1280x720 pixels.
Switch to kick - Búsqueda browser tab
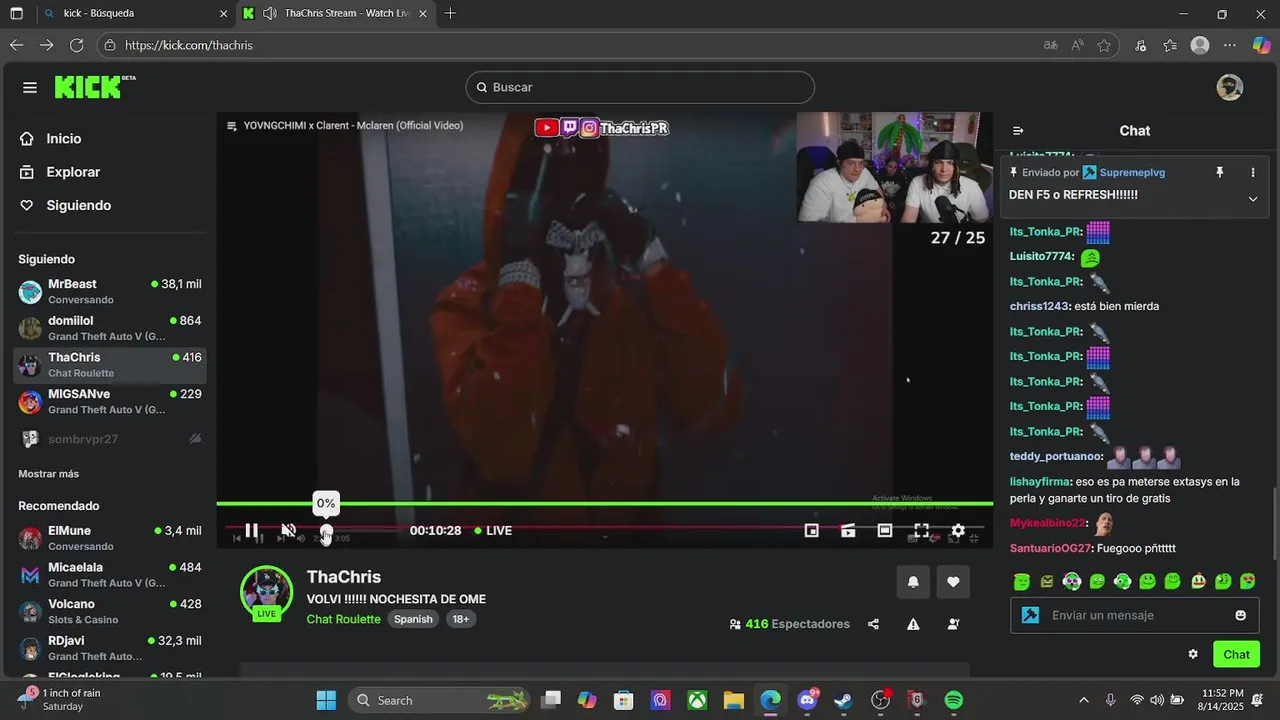pos(133,13)
